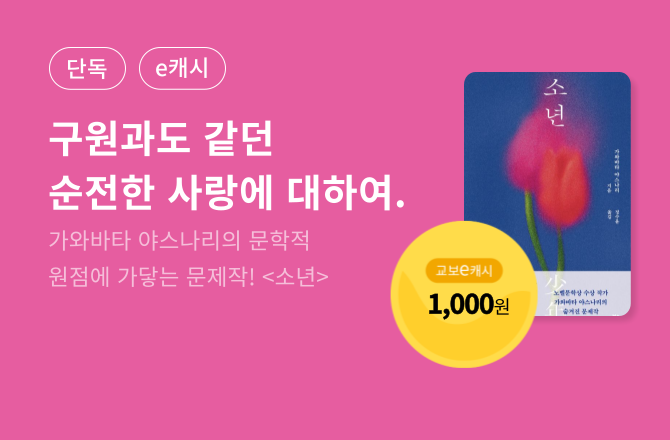670x440 pixels.
Task: Select the orange 교보e캐시 label
Action: click(464, 270)
